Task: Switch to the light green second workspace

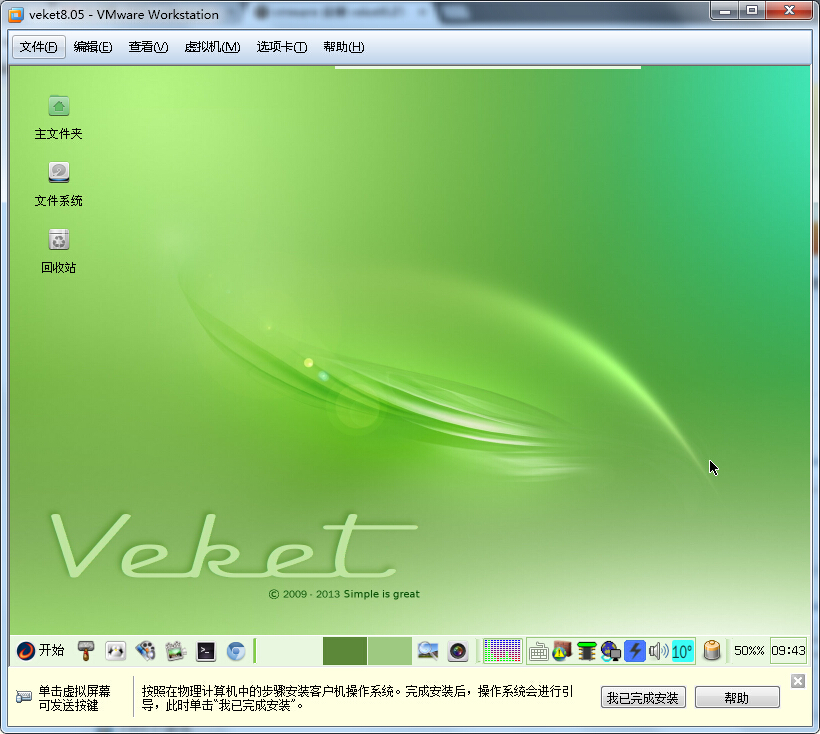Action: click(390, 651)
